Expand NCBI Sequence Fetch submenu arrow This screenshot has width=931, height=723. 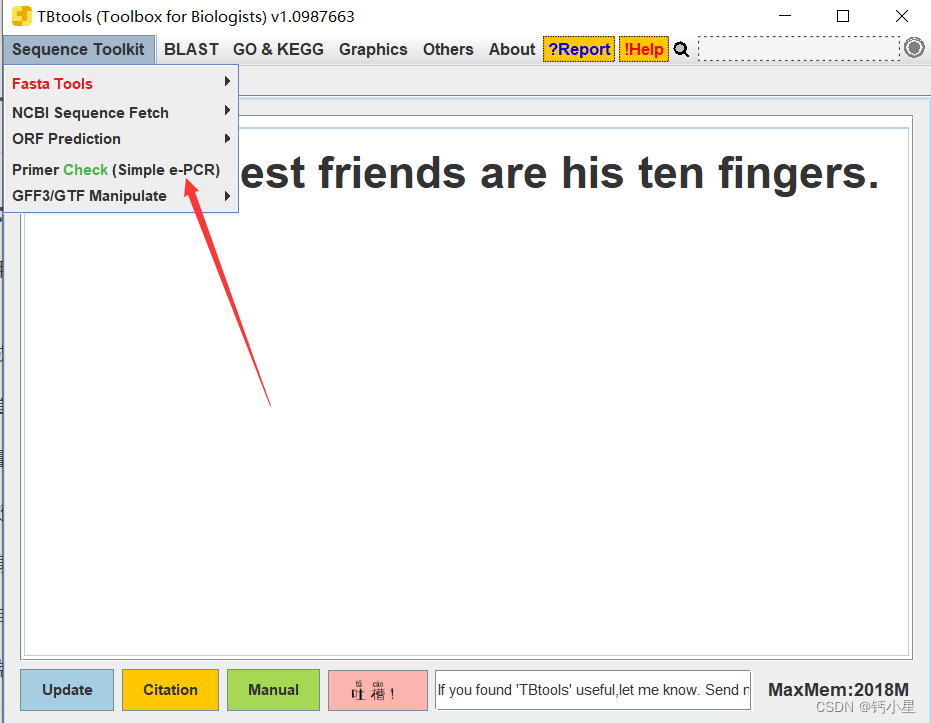(227, 110)
